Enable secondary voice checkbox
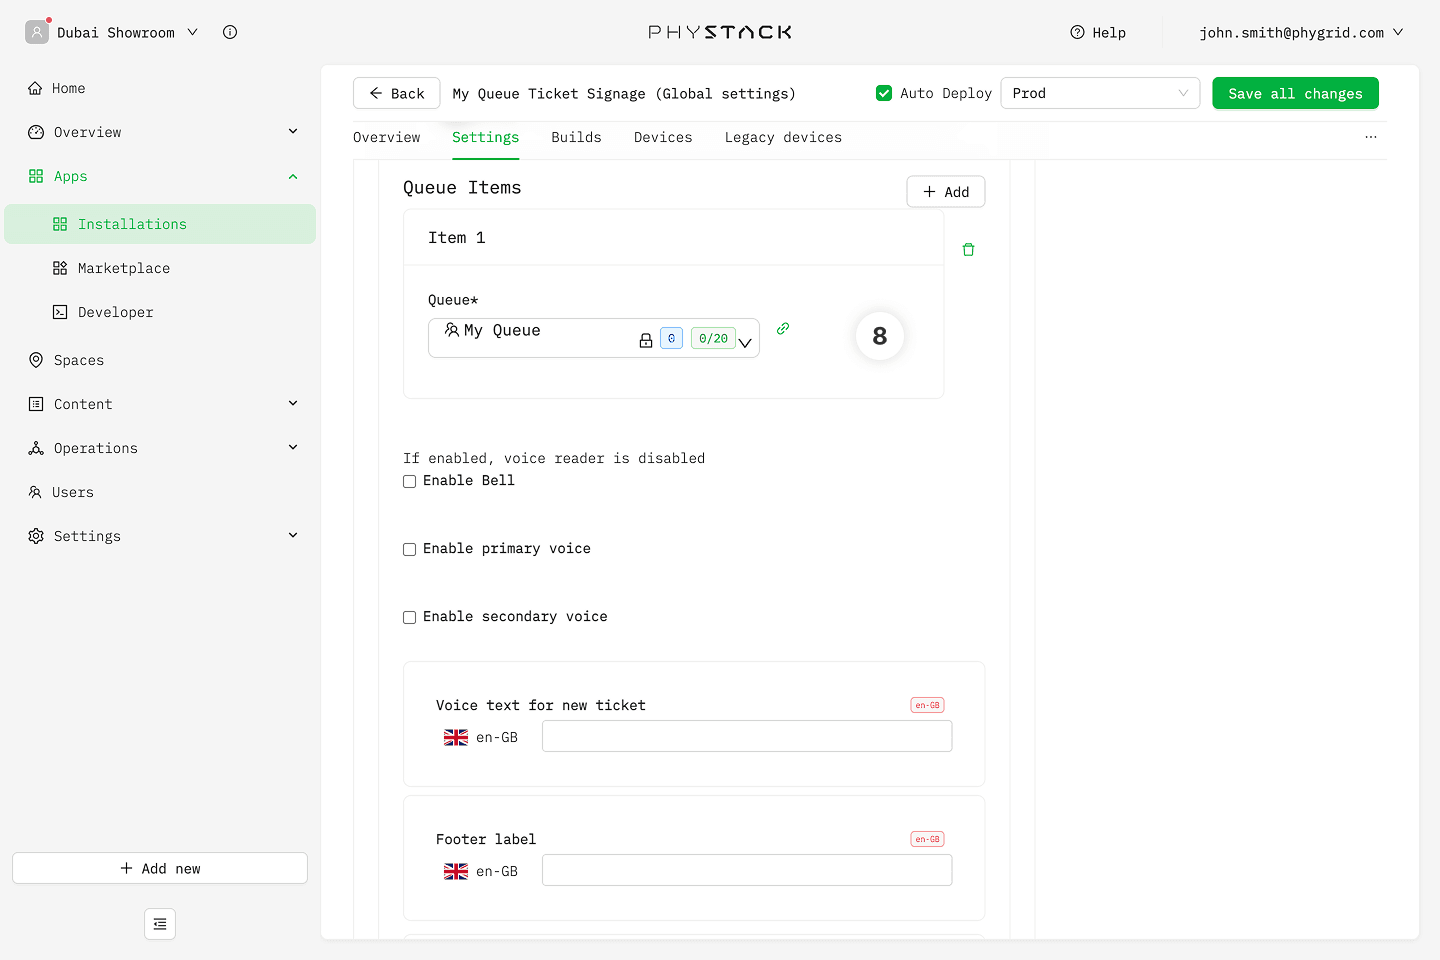The height and width of the screenshot is (960, 1440). click(x=410, y=618)
